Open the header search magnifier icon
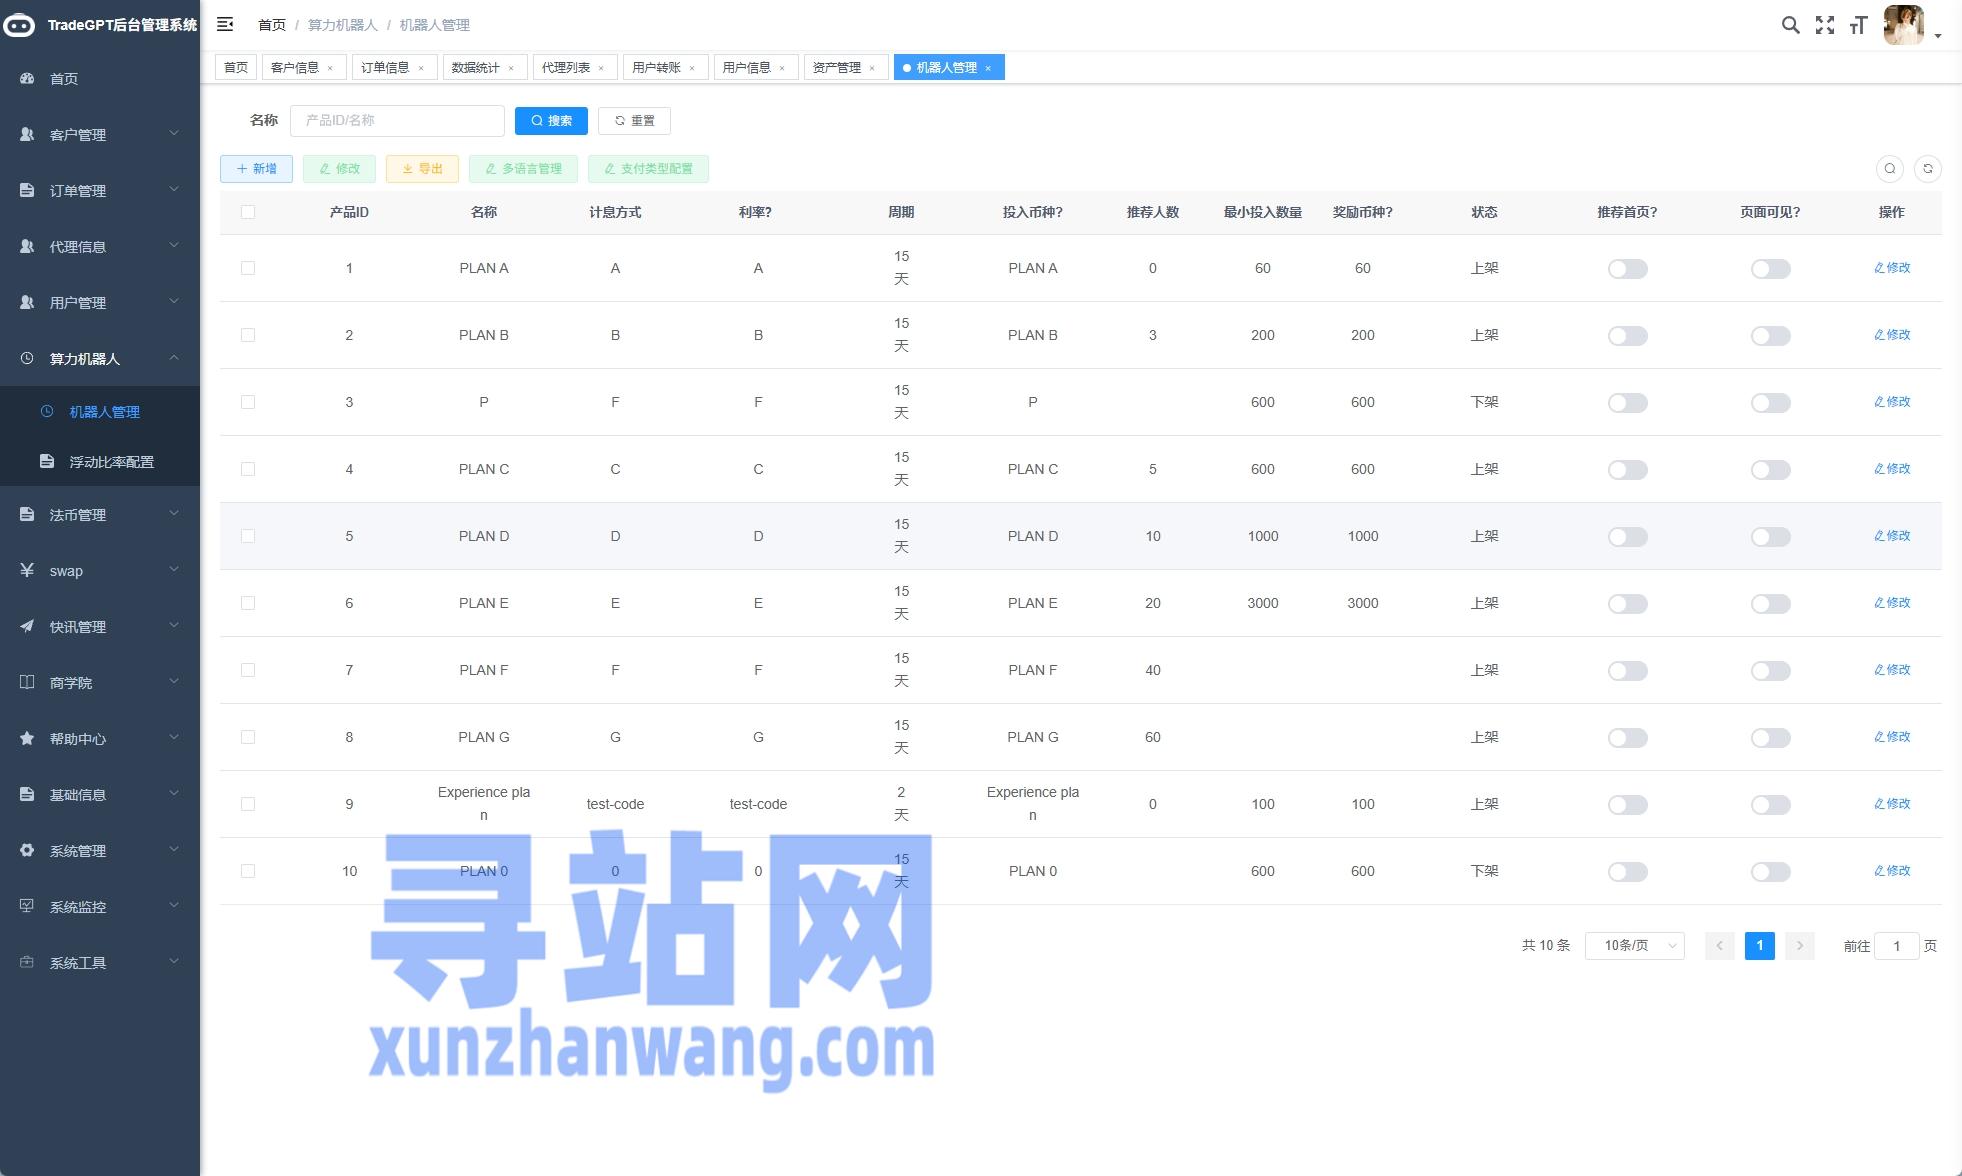Image resolution: width=1962 pixels, height=1176 pixels. click(x=1790, y=25)
